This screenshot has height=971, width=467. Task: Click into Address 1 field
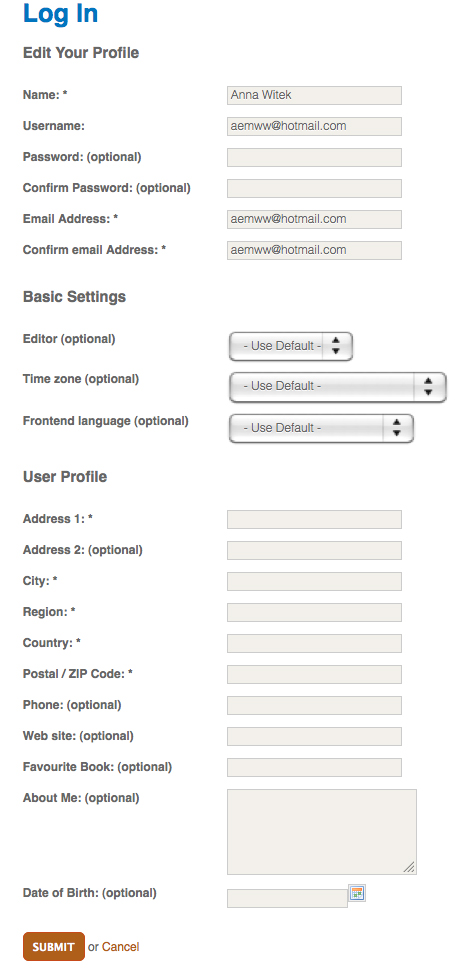(314, 520)
